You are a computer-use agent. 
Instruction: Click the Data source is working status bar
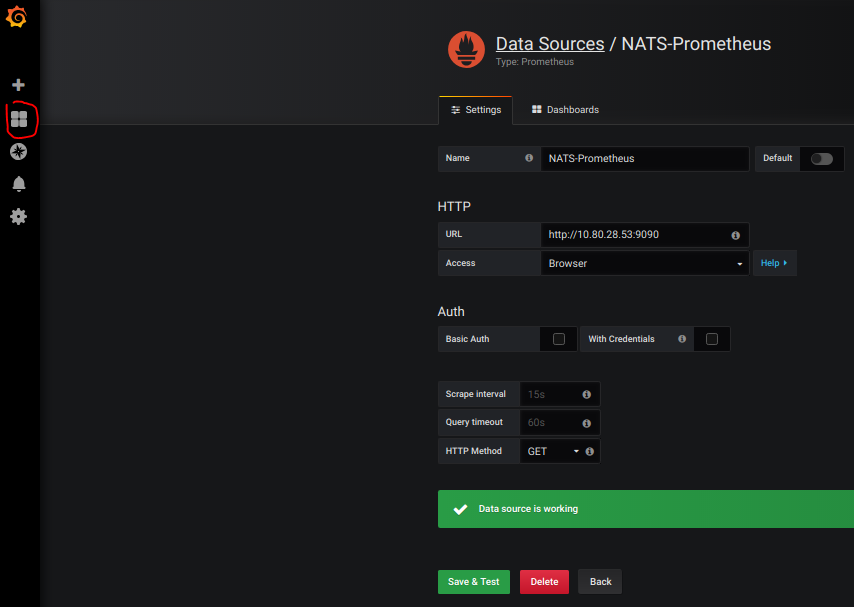645,509
